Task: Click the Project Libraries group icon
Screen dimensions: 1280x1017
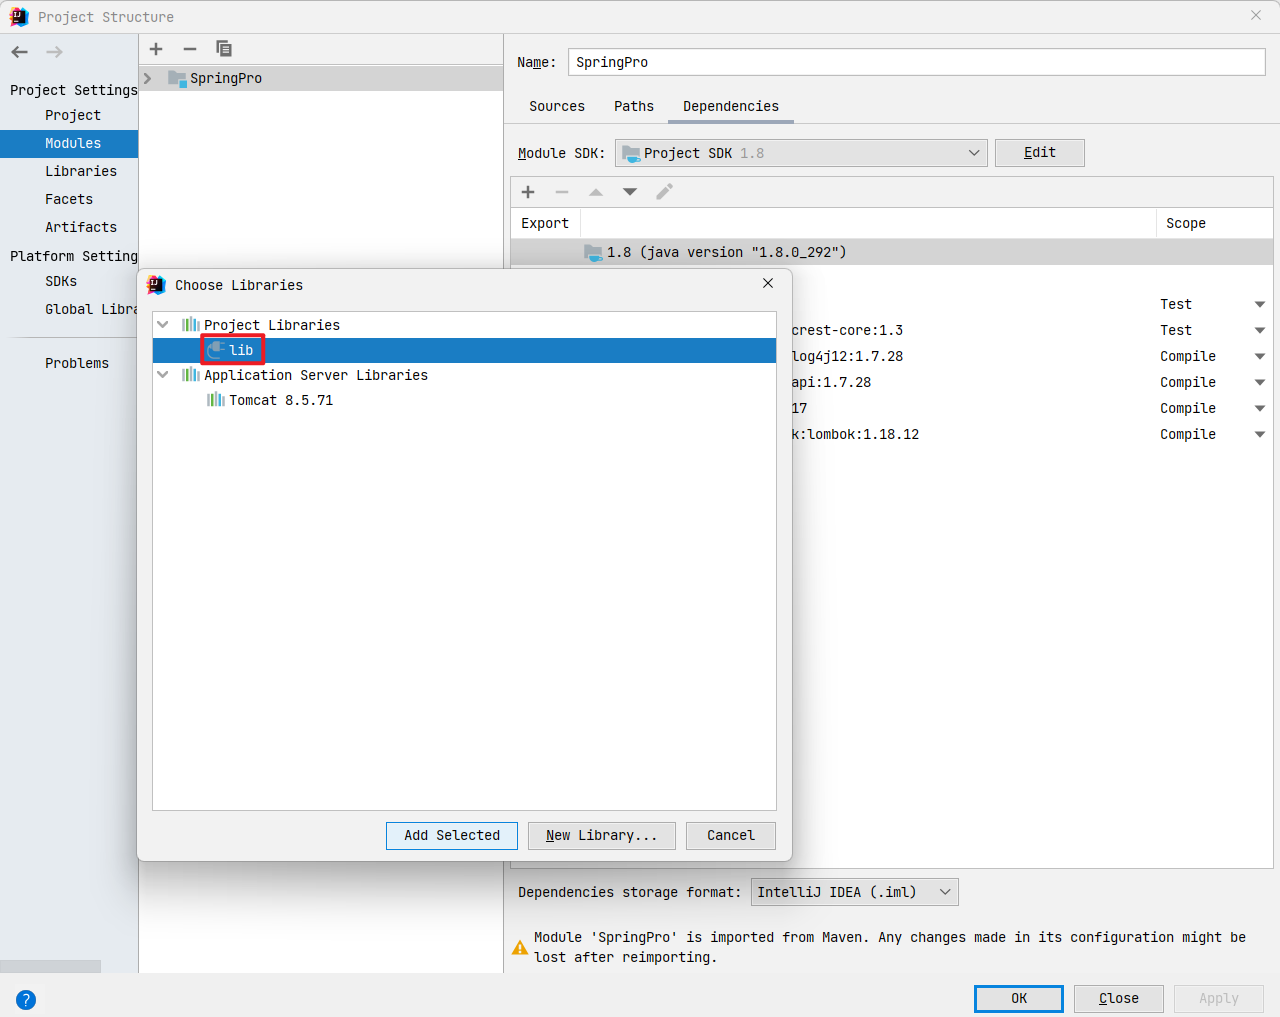Action: point(191,325)
